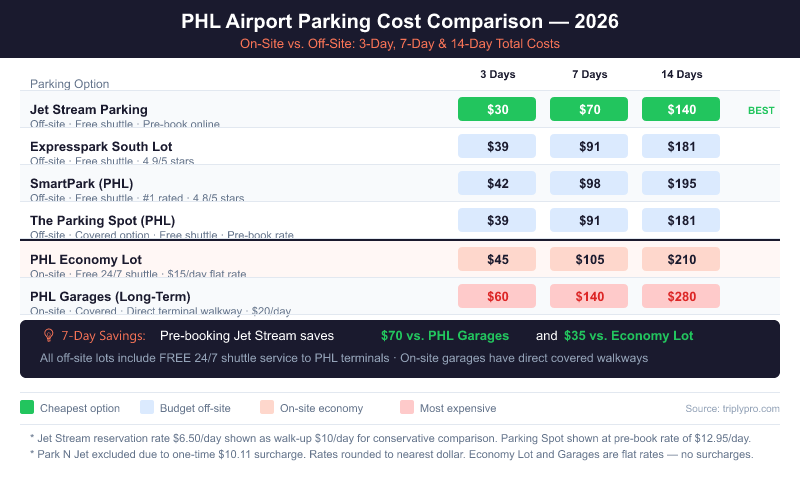Viewport: 800px width, 500px height.
Task: Select Jet Stream 3-day $30 price
Action: coord(497,110)
